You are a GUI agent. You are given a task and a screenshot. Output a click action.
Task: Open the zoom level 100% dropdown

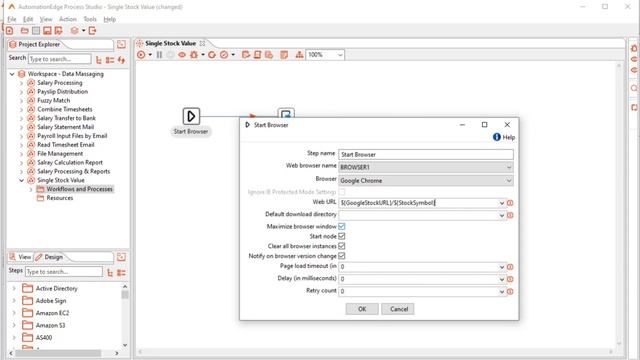(x=340, y=55)
